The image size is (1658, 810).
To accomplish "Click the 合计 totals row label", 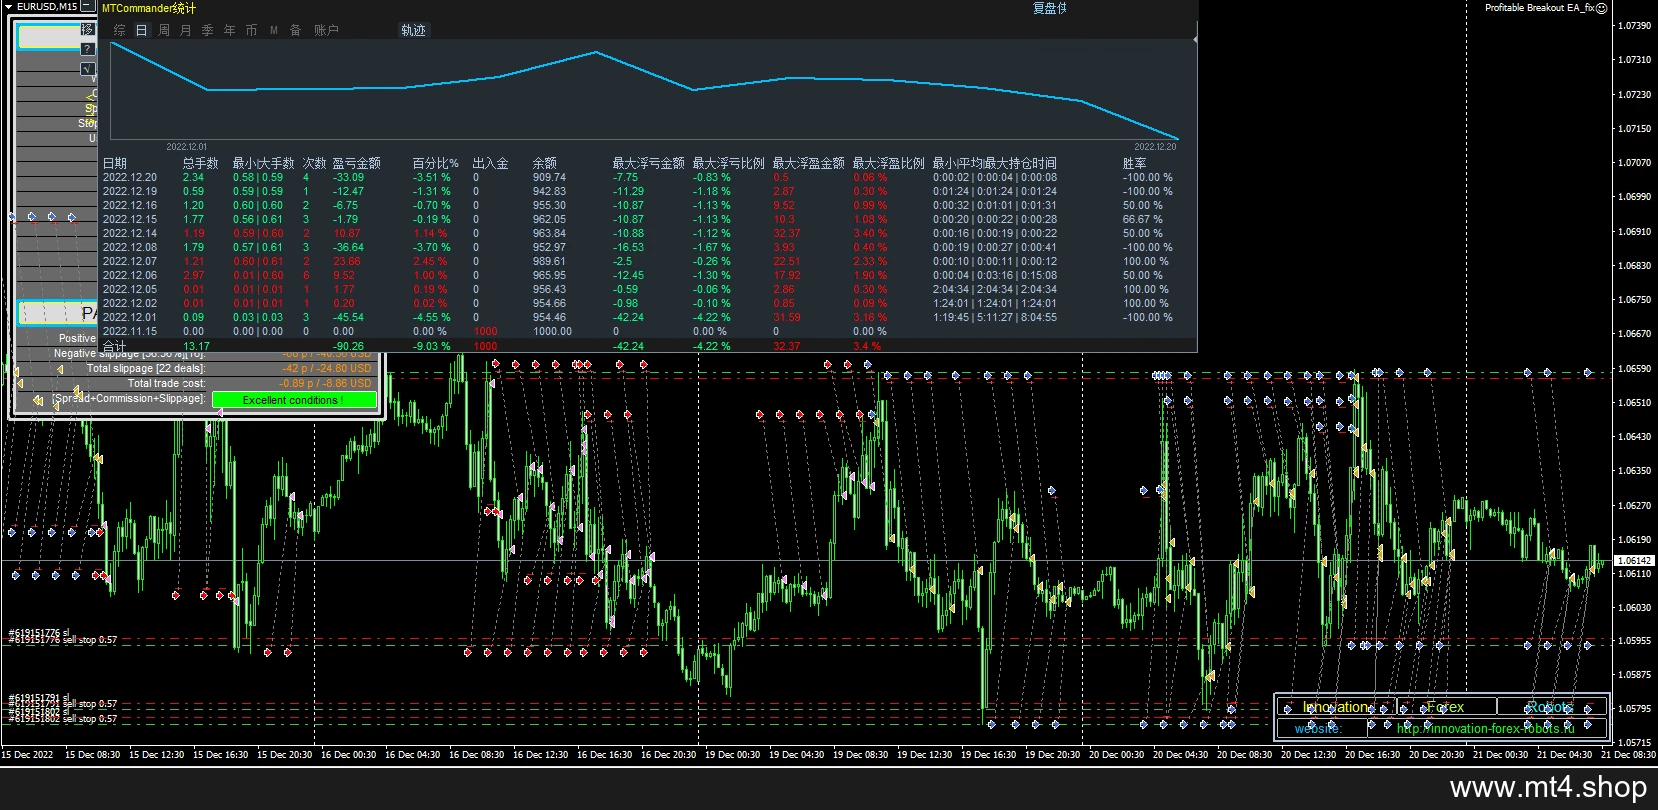I will [114, 346].
